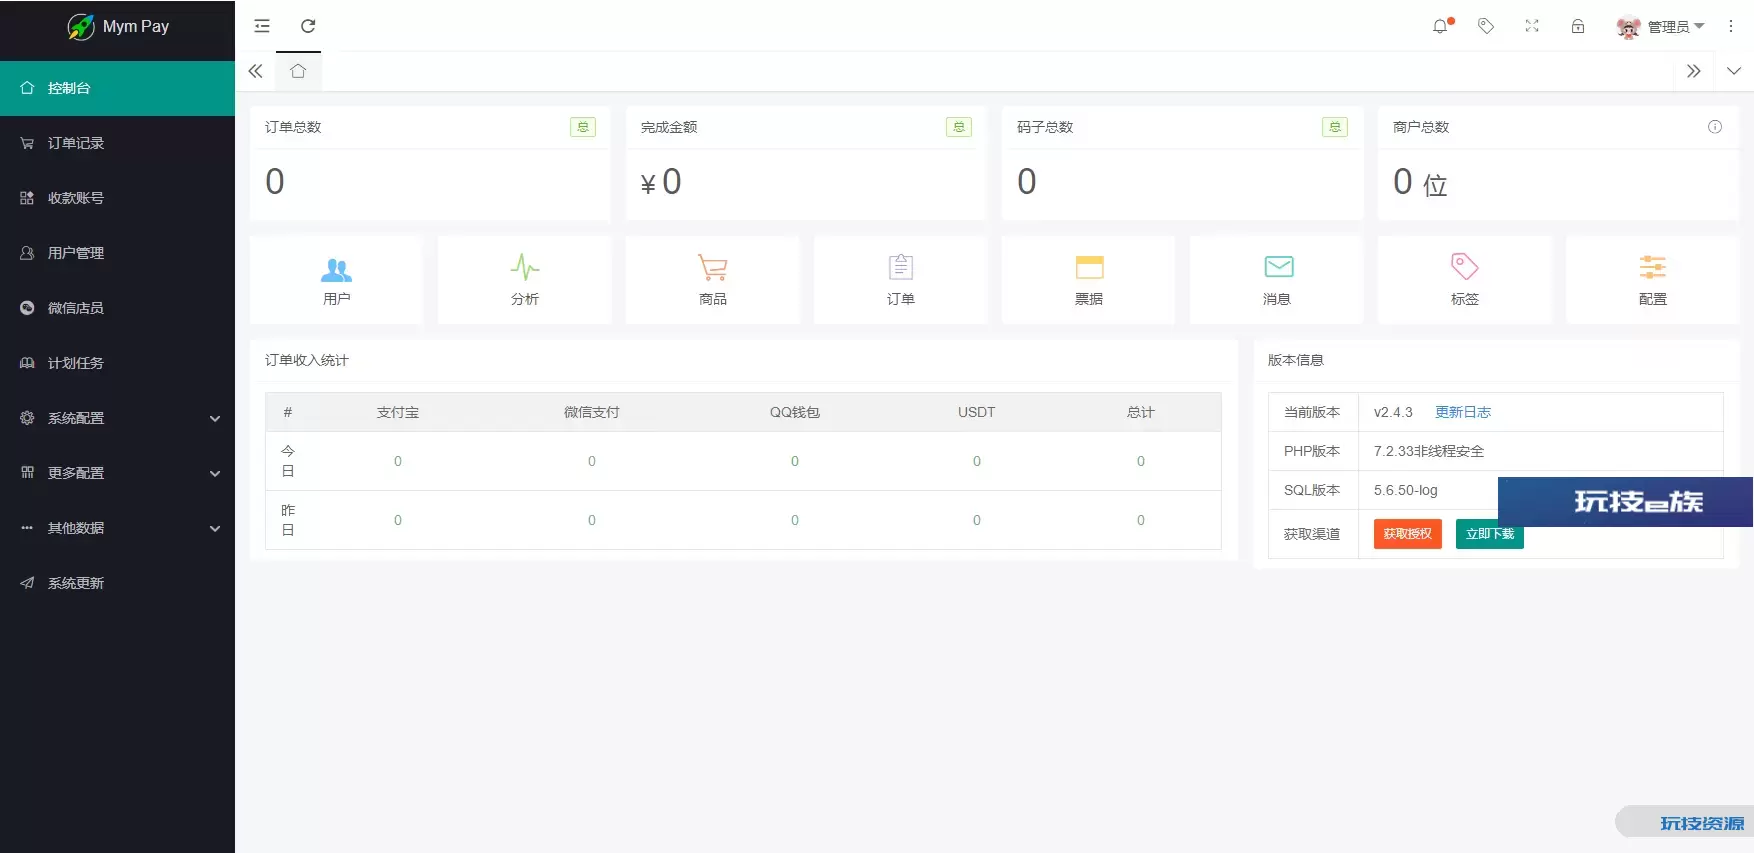Toggle fullscreen mode icon
This screenshot has width=1754, height=853.
[x=1532, y=26]
